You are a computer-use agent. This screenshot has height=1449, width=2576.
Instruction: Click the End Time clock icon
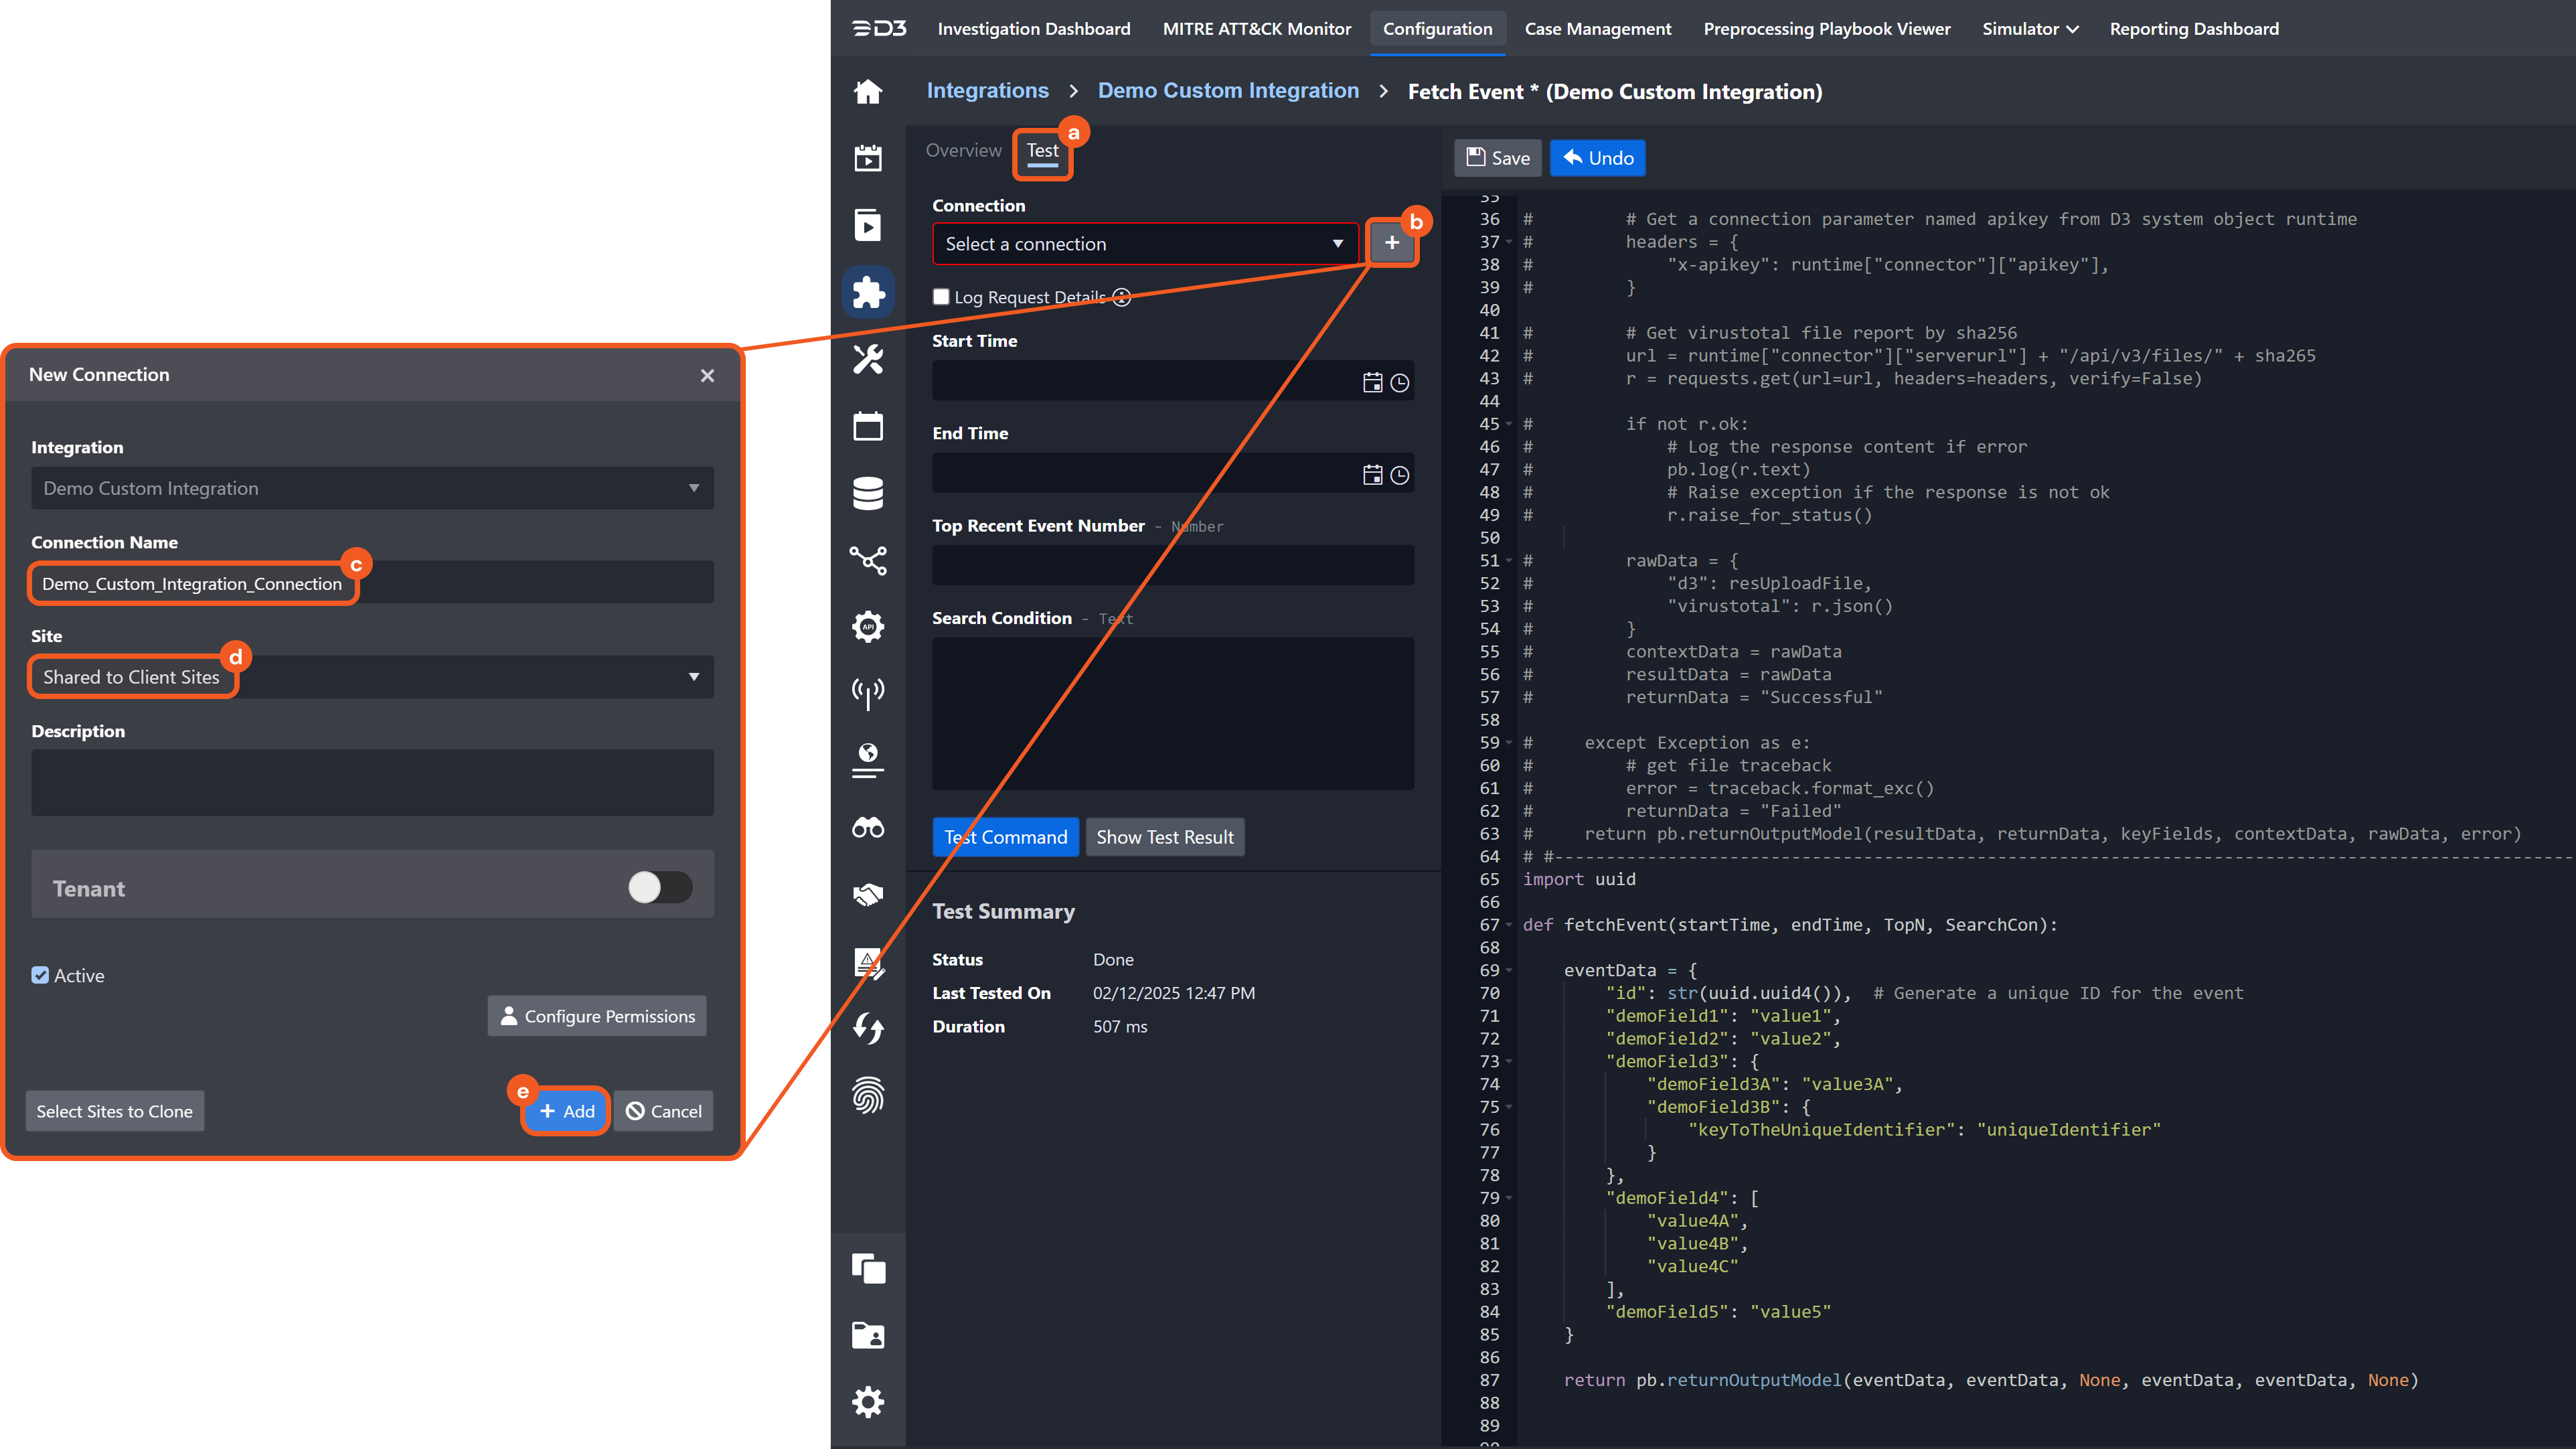pyautogui.click(x=1399, y=475)
